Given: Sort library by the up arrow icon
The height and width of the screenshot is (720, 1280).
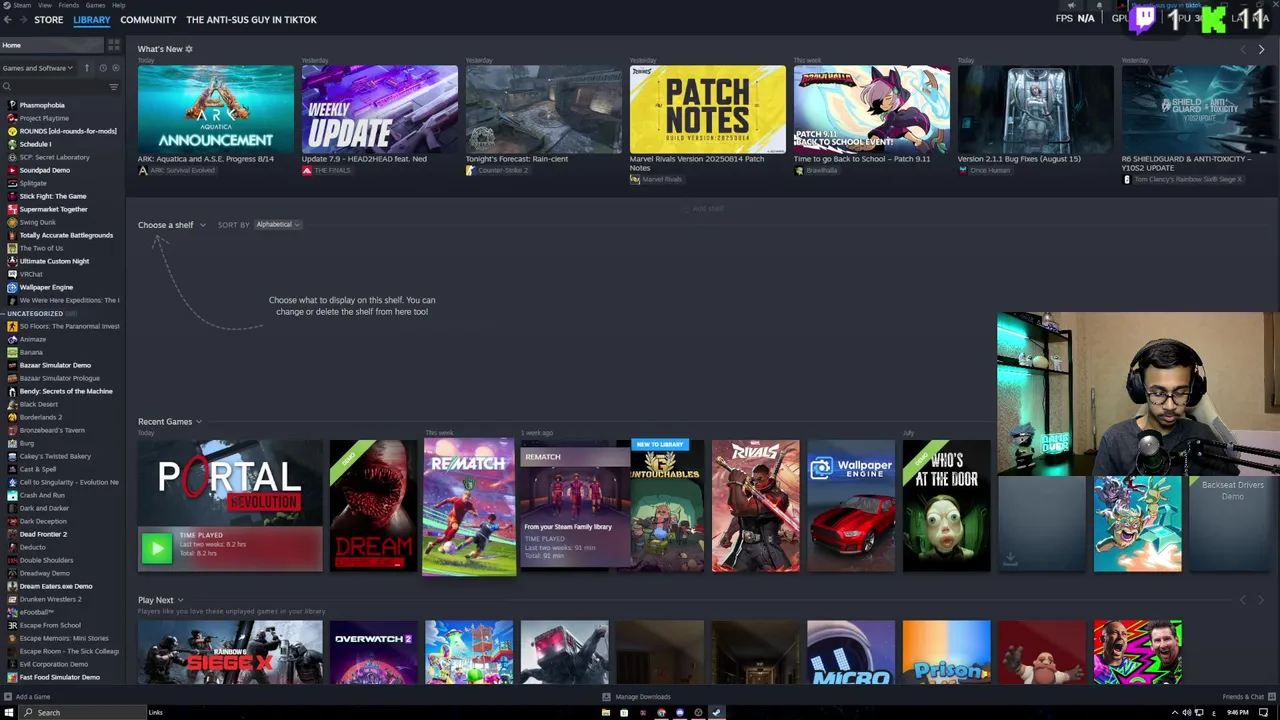Looking at the screenshot, I should (87, 68).
